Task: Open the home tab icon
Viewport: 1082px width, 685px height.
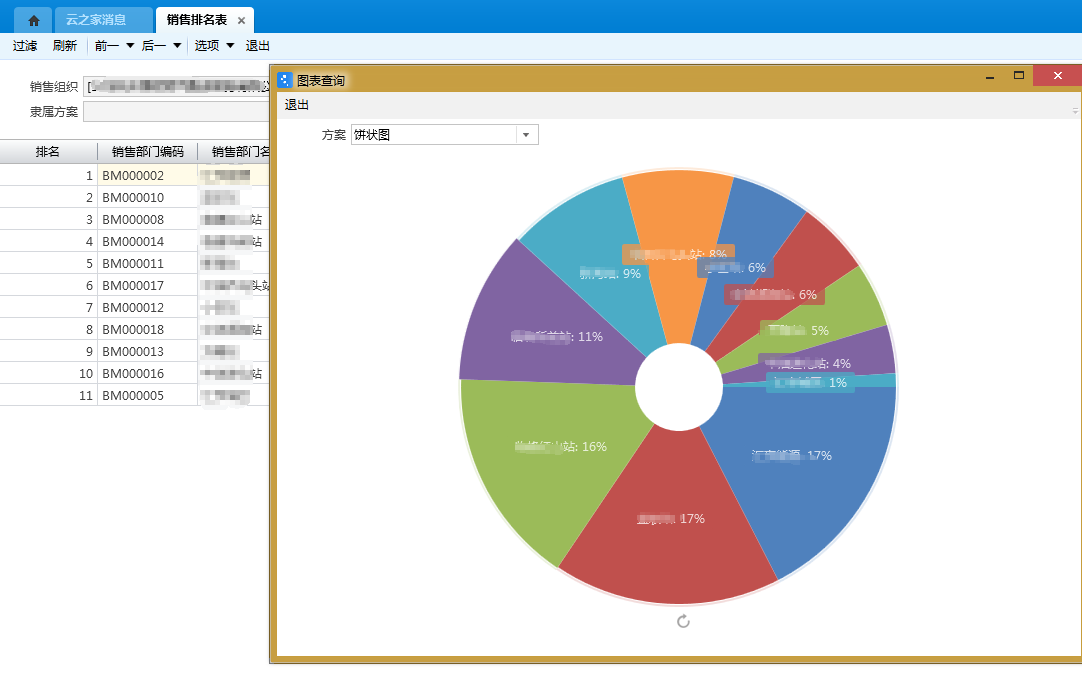Action: point(33,20)
